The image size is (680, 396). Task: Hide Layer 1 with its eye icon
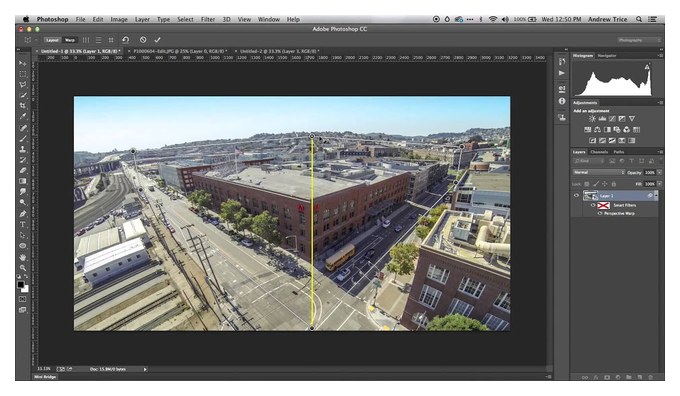(576, 196)
